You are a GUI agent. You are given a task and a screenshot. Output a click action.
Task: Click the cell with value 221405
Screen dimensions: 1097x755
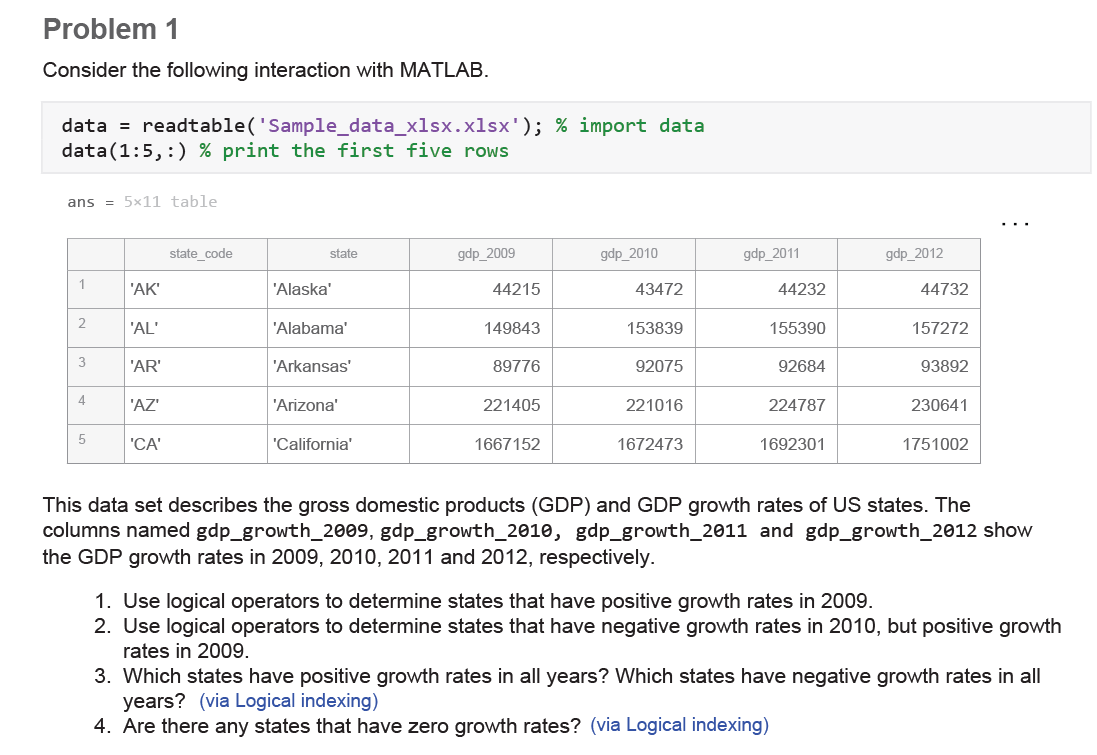click(x=481, y=405)
